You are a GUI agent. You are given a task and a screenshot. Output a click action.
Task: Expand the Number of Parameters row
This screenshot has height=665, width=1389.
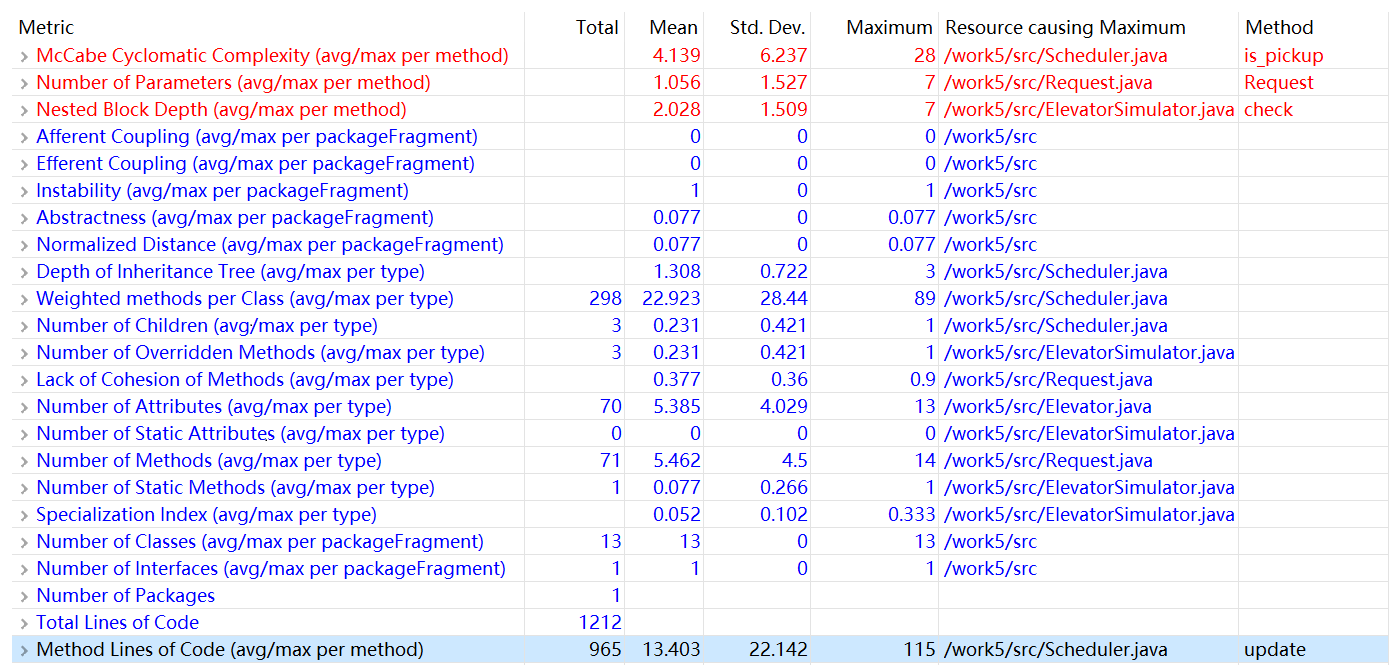click(24, 83)
